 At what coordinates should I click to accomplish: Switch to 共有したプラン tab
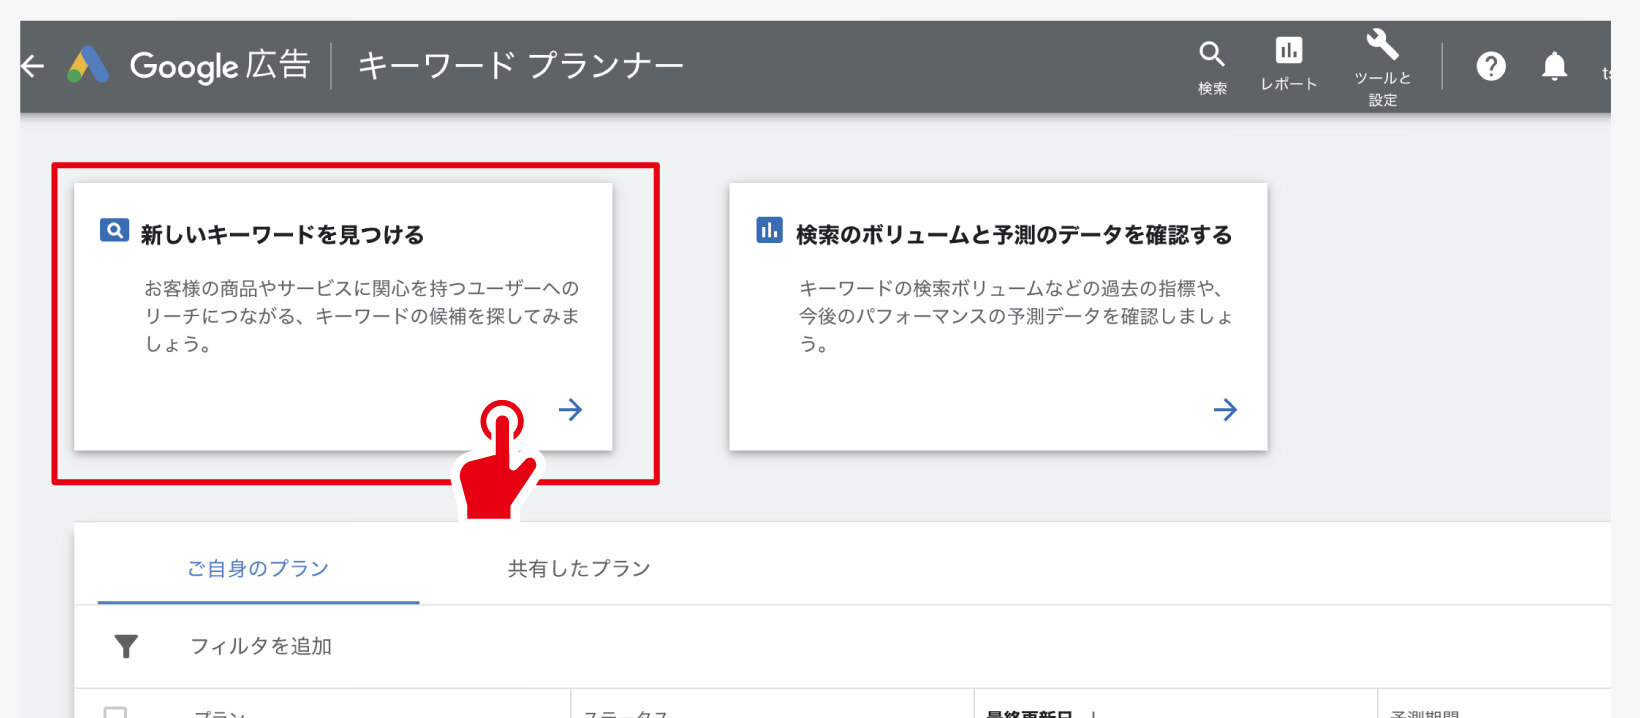point(579,568)
